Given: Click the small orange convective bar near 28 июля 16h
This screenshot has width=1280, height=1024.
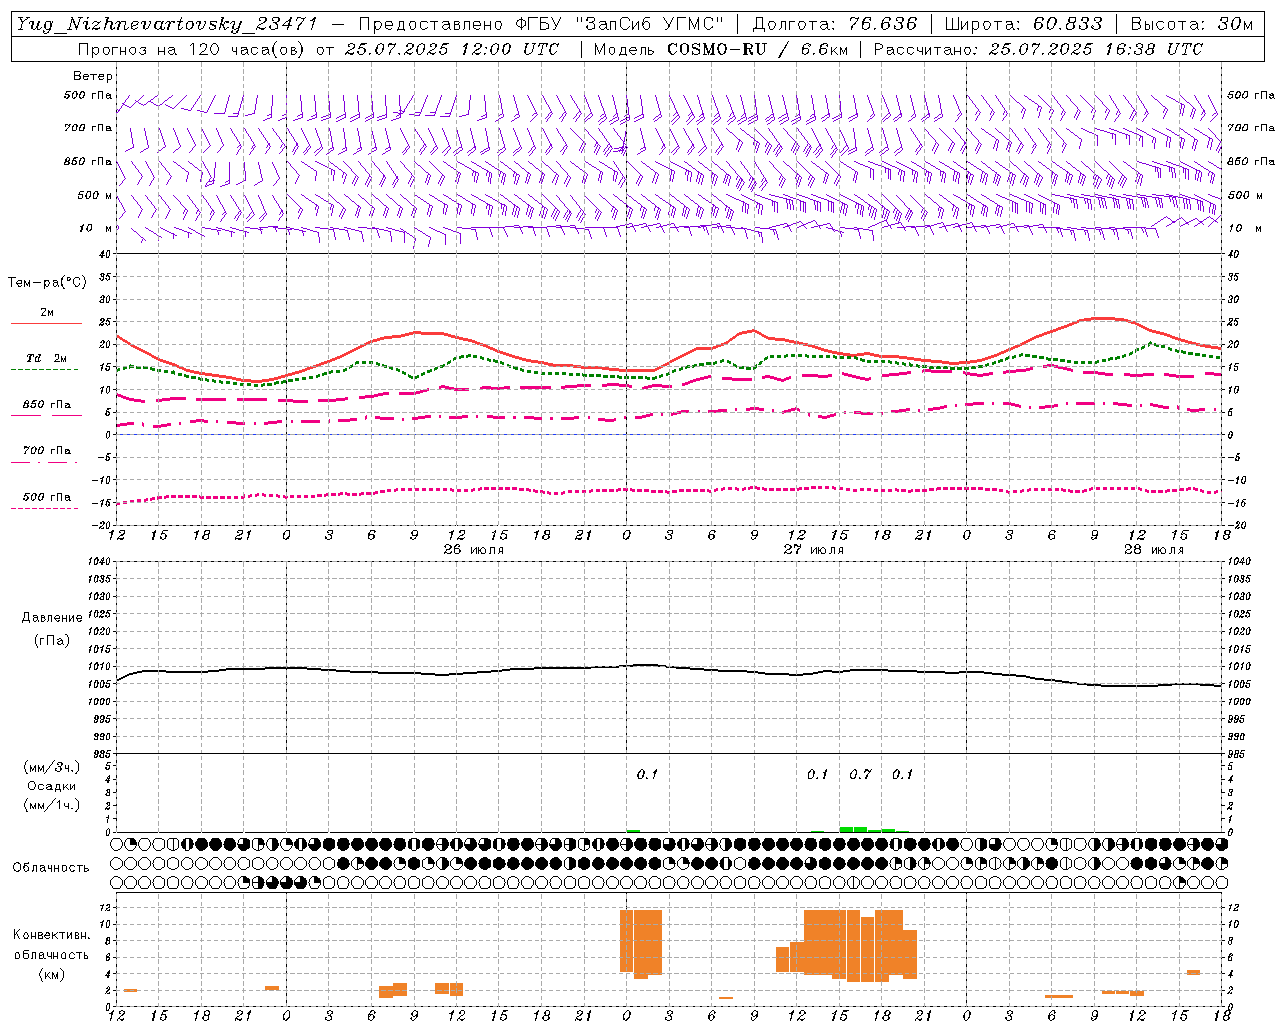Looking at the screenshot, I should pyautogui.click(x=1193, y=972).
